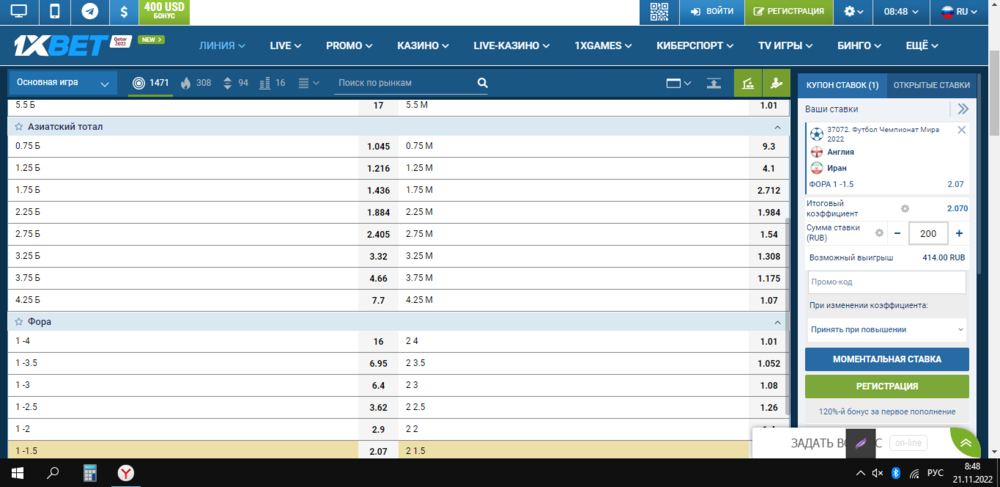Click the collapse all markets icon
Screen dimensions: 1000x487
tap(714, 83)
